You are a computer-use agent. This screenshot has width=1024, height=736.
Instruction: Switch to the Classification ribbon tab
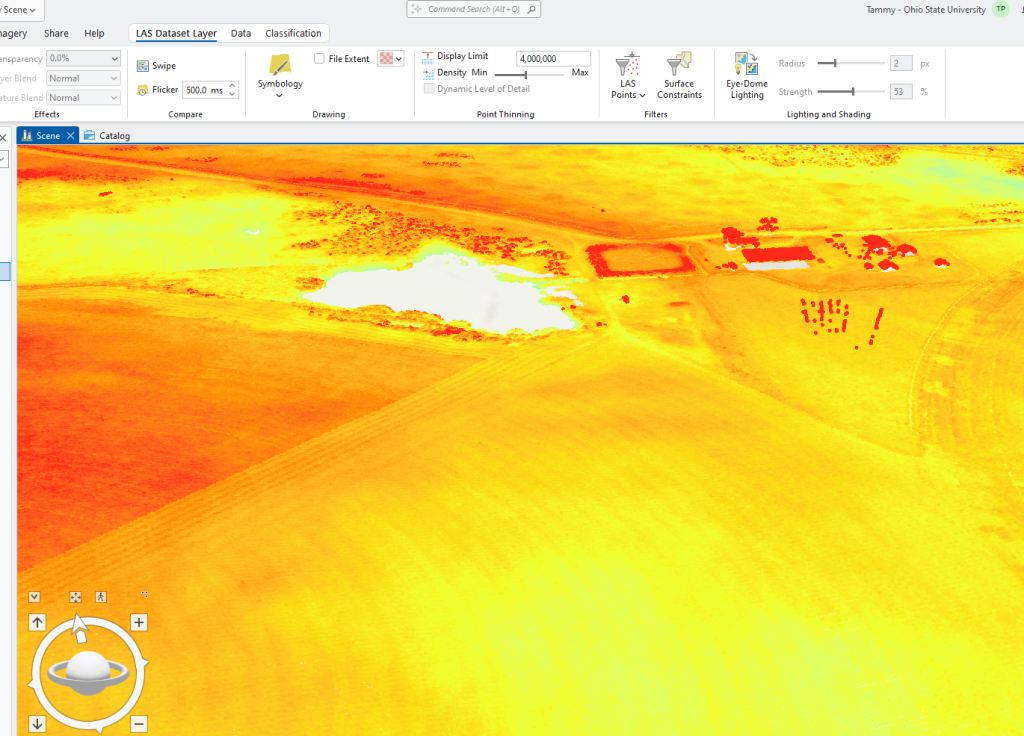pos(291,32)
